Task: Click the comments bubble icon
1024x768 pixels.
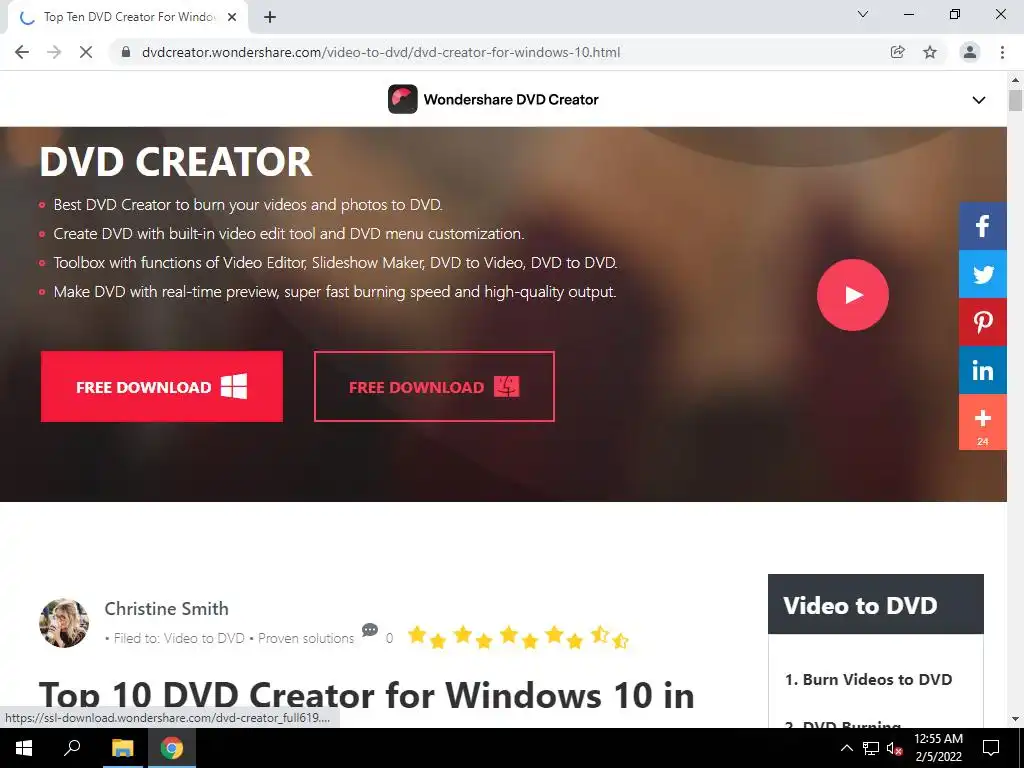Action: (x=370, y=630)
